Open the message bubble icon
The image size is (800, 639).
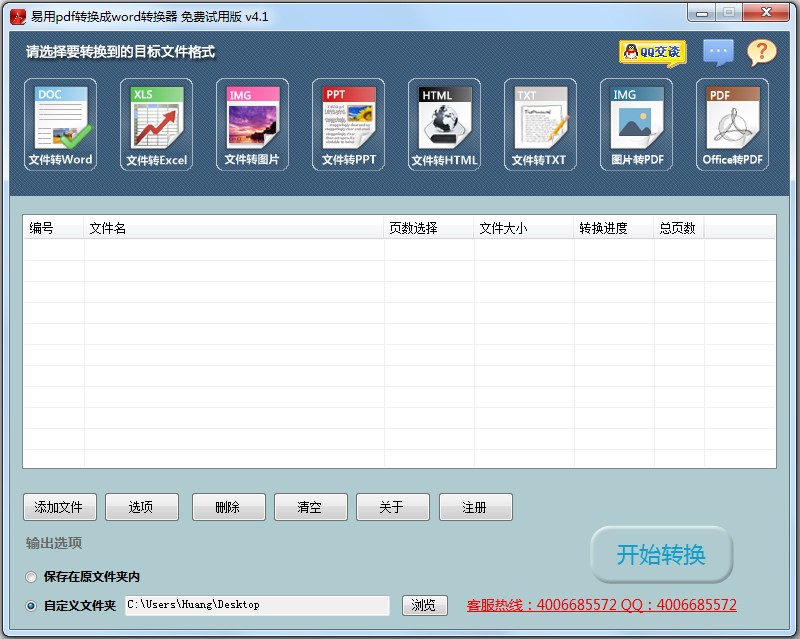[718, 52]
